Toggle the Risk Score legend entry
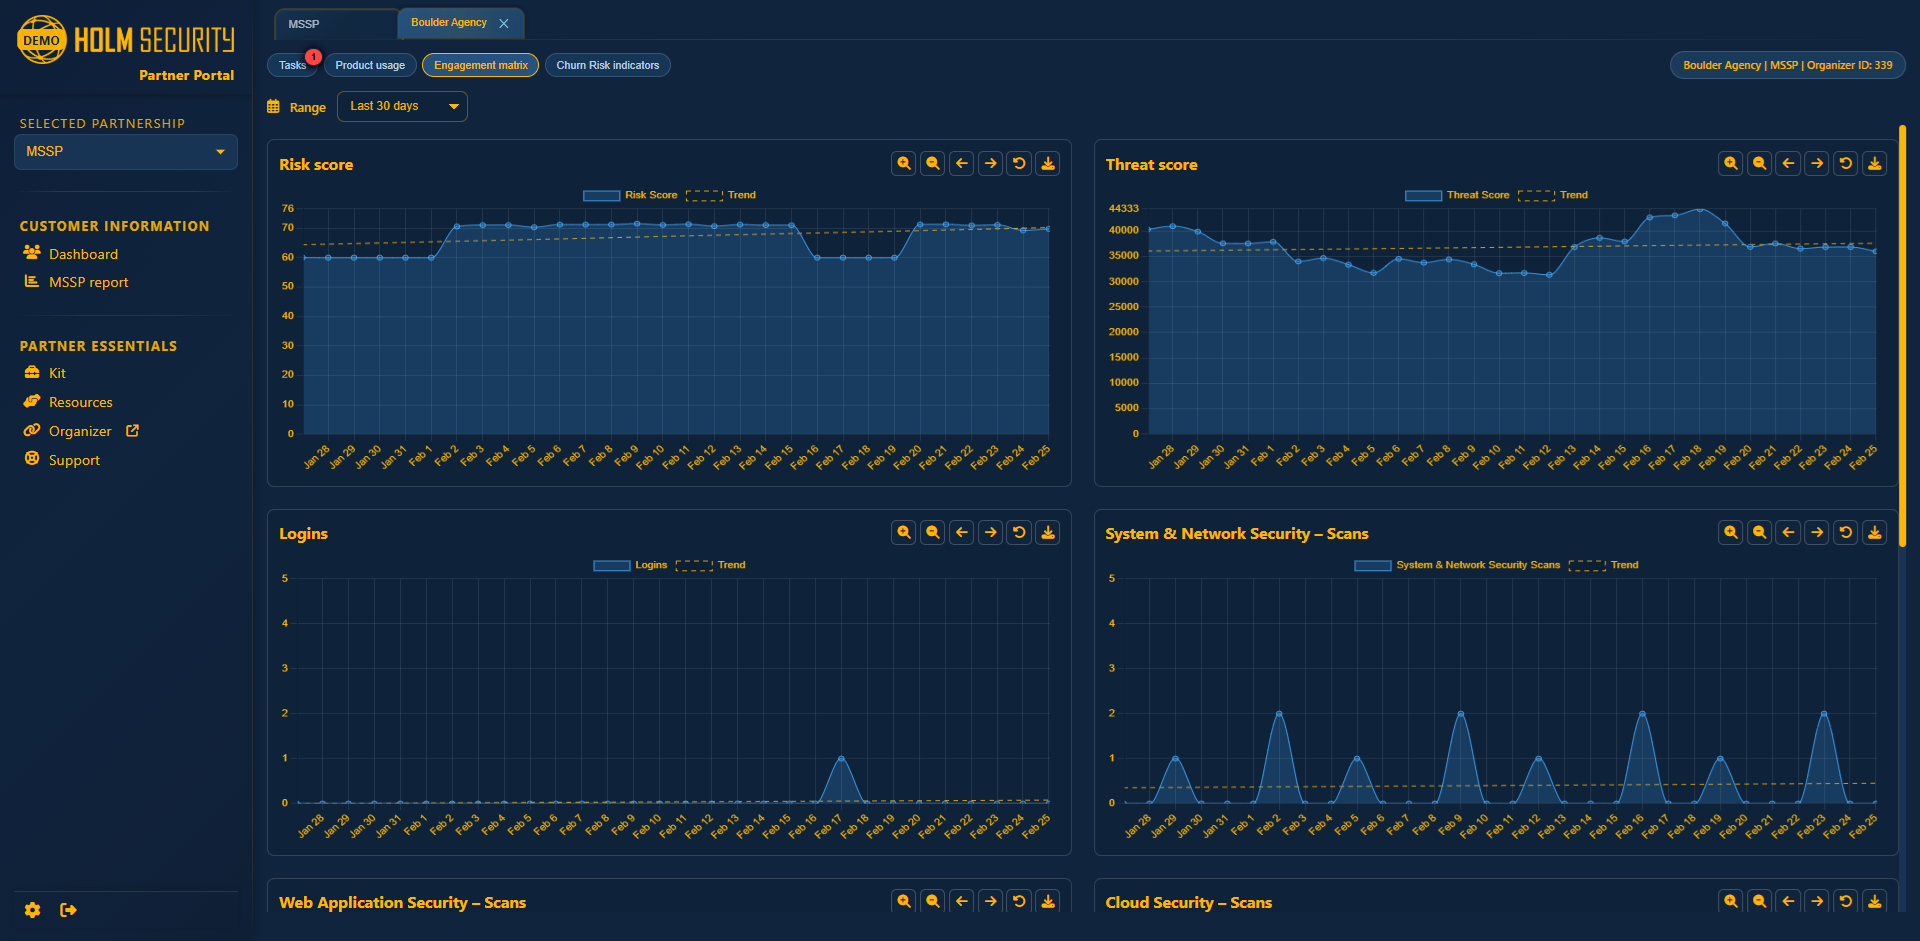This screenshot has height=941, width=1920. click(630, 195)
